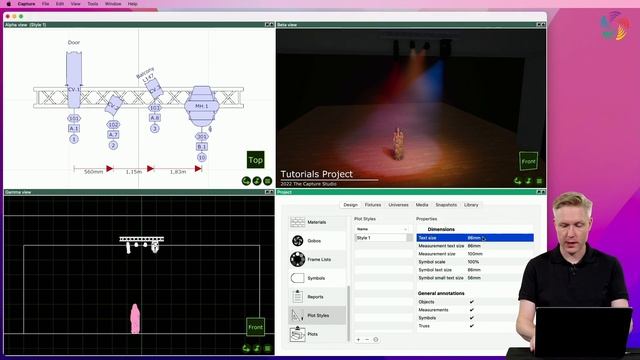
Task: Open the Frame Lists section icon
Action: 298,259
